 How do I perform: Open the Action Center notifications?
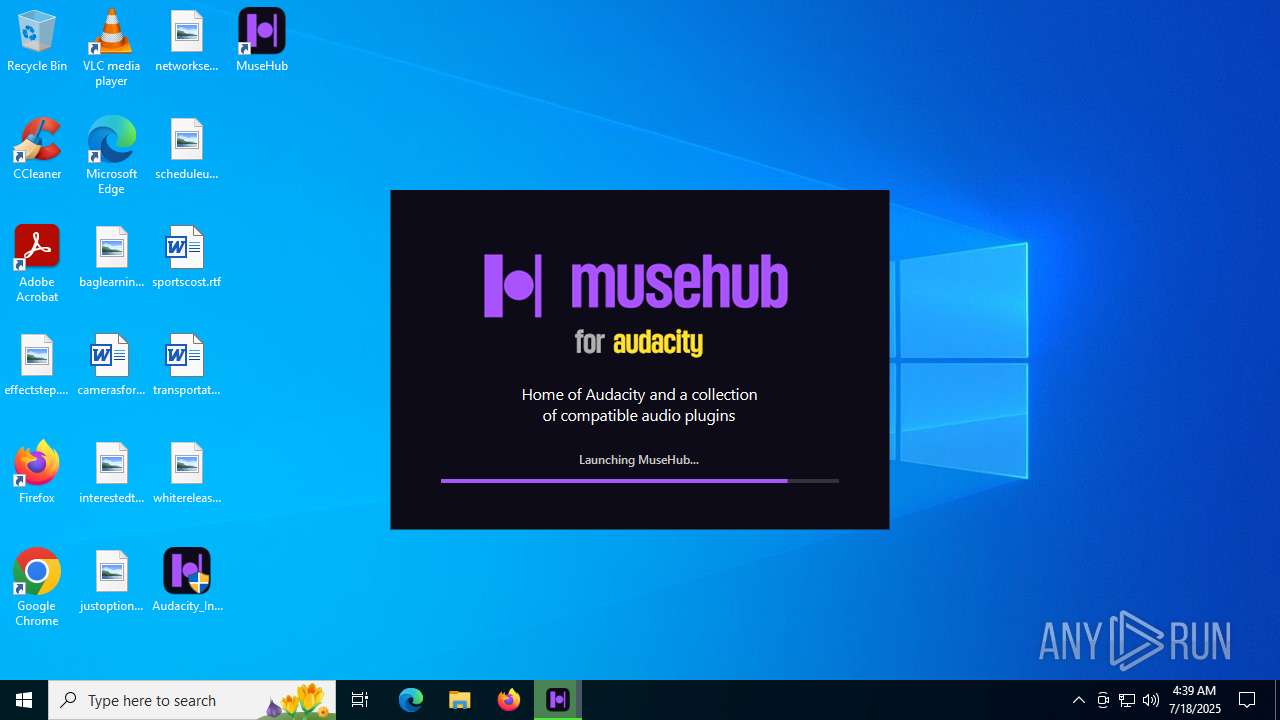(1247, 700)
